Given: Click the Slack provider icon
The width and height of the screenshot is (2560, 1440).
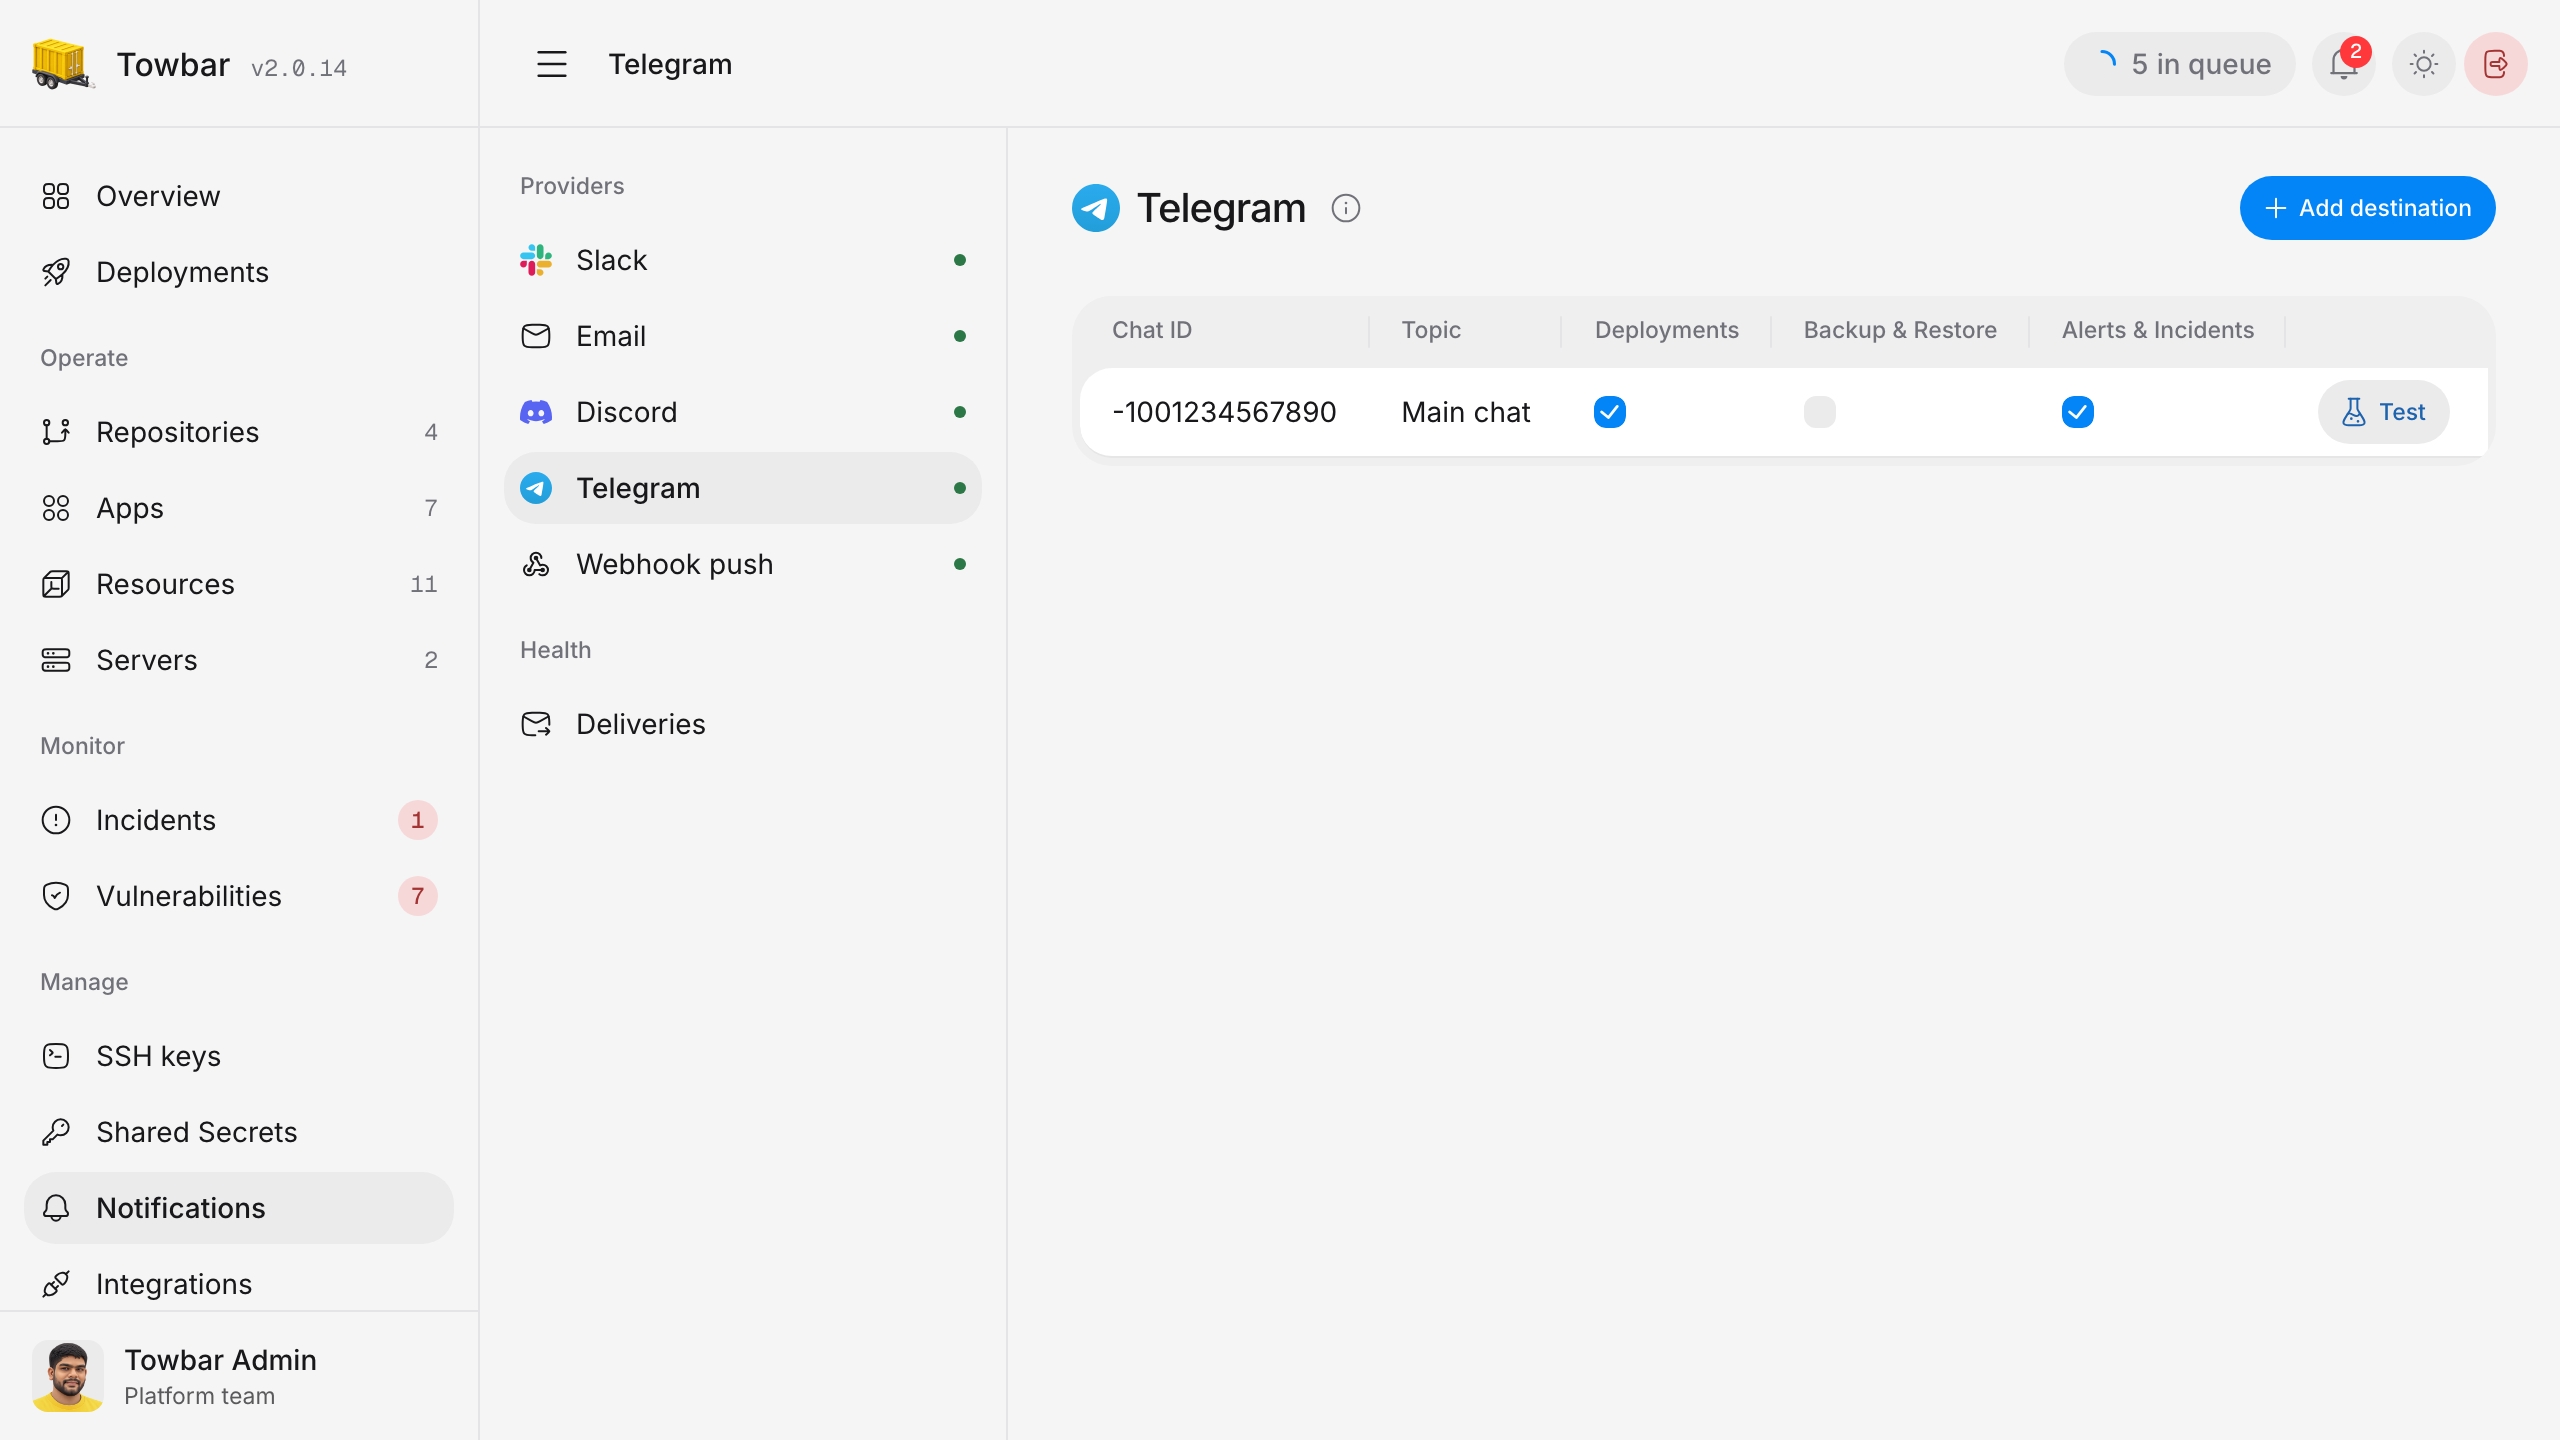Looking at the screenshot, I should coord(536,260).
